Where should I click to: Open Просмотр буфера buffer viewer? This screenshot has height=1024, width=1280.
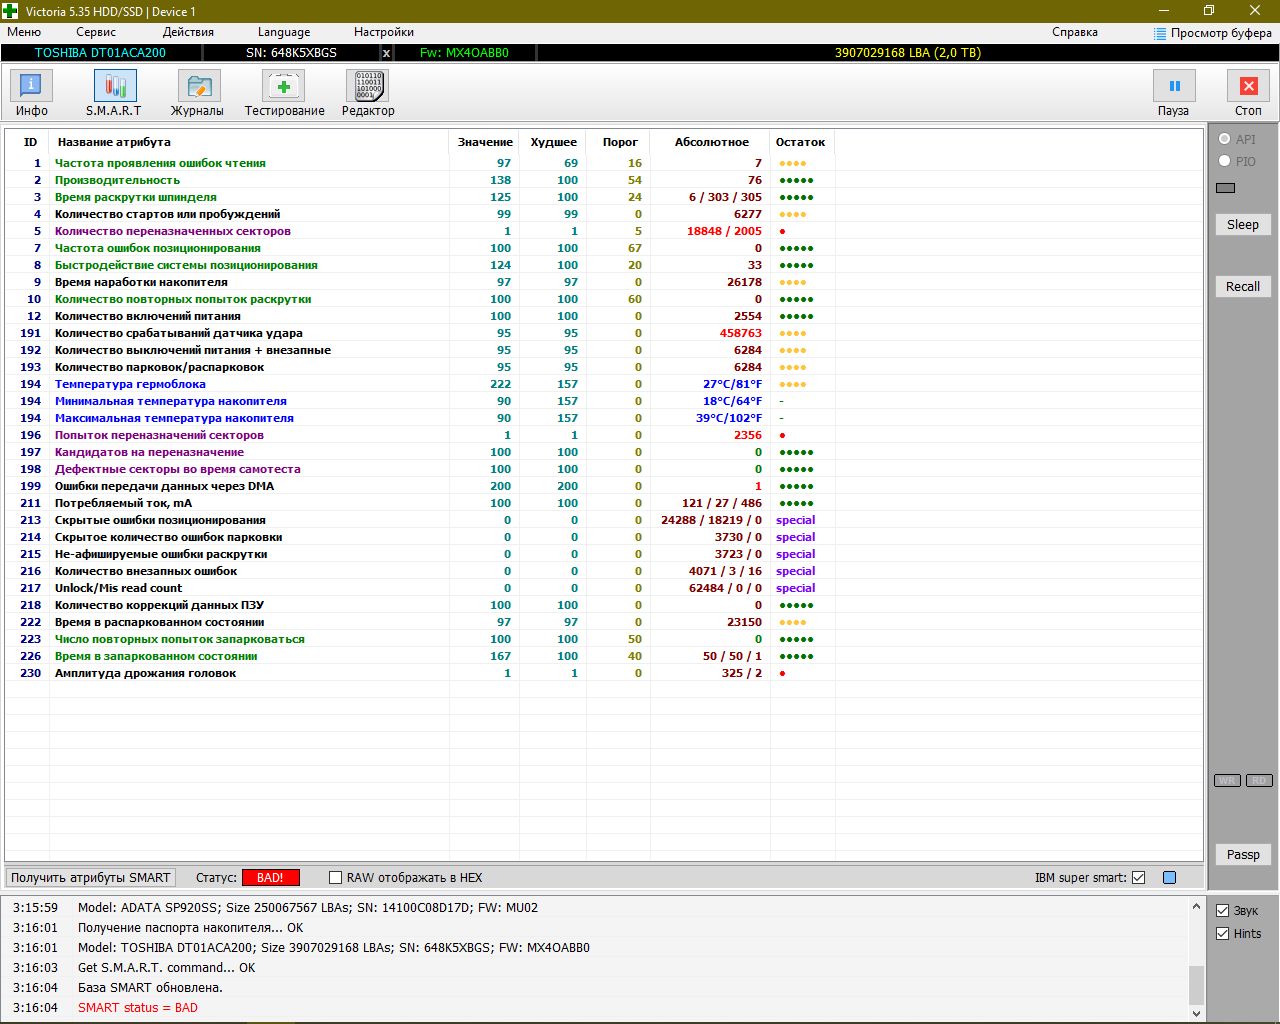1212,33
